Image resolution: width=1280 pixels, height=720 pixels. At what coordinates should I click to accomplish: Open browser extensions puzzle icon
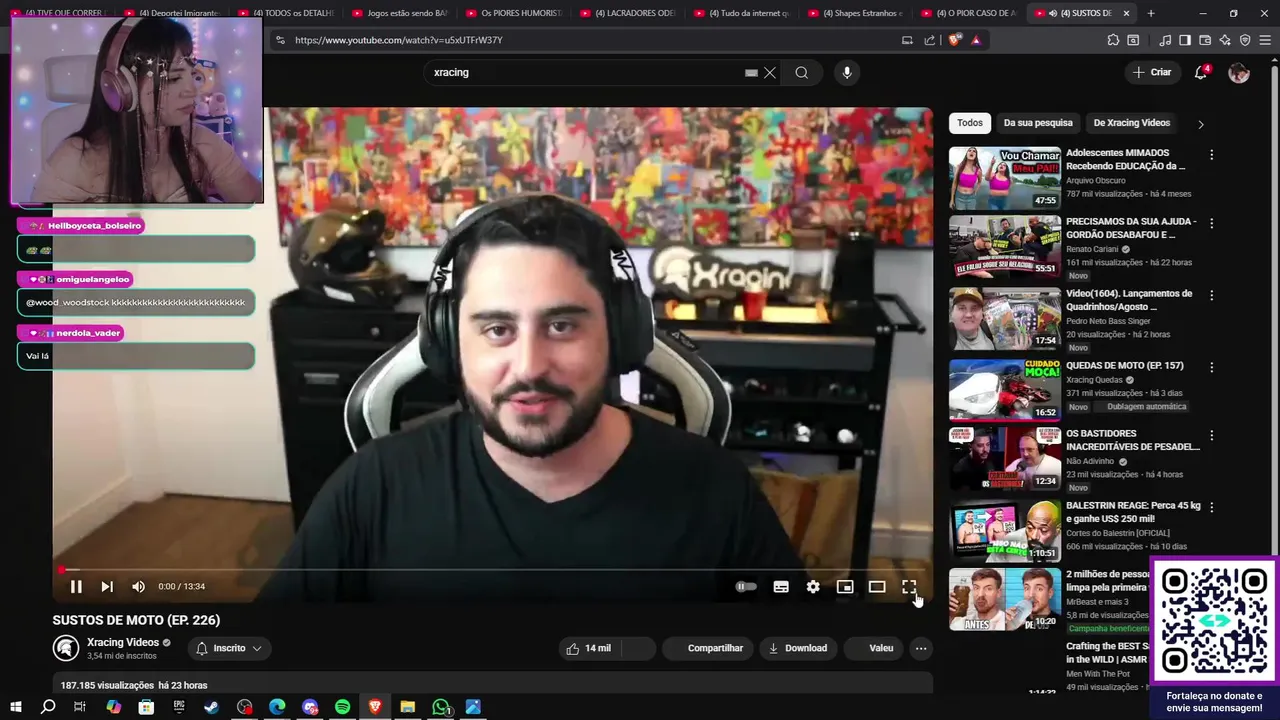[x=1113, y=40]
